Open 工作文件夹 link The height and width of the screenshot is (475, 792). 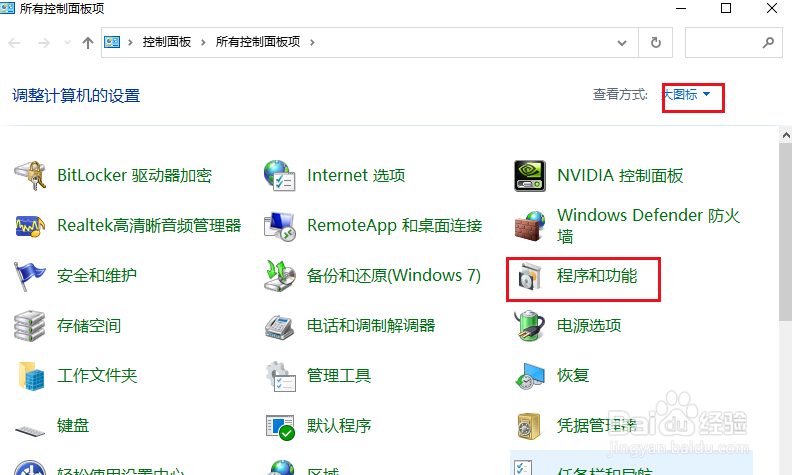pos(97,375)
